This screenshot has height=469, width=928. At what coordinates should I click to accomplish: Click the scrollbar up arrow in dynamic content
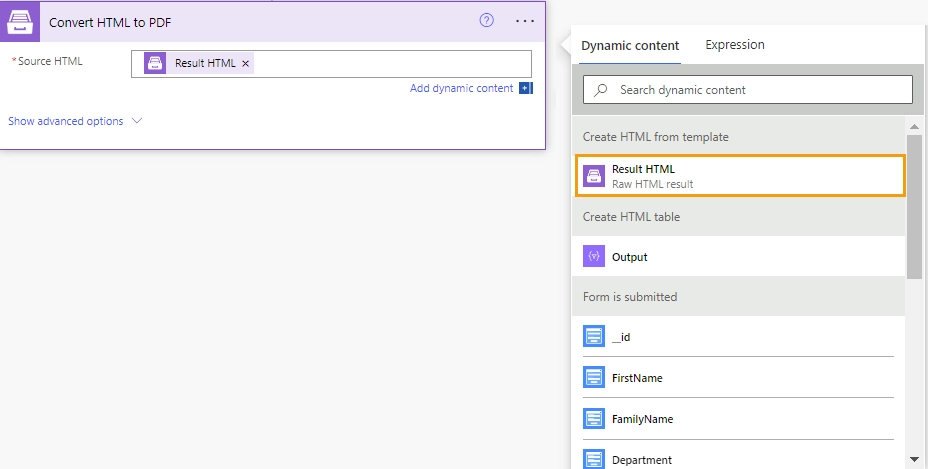tap(914, 126)
